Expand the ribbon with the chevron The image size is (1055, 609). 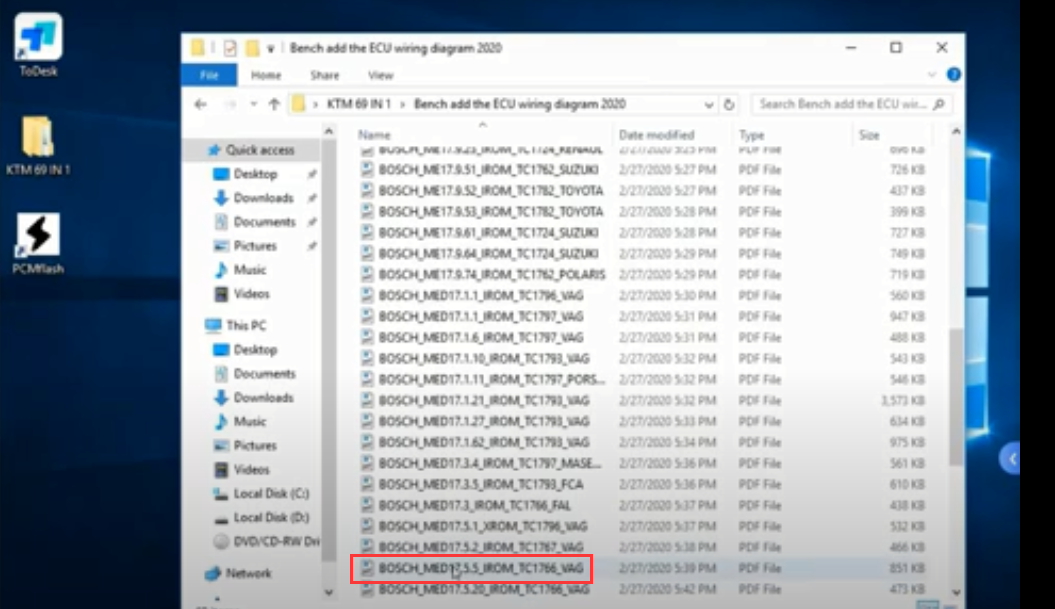(x=932, y=75)
